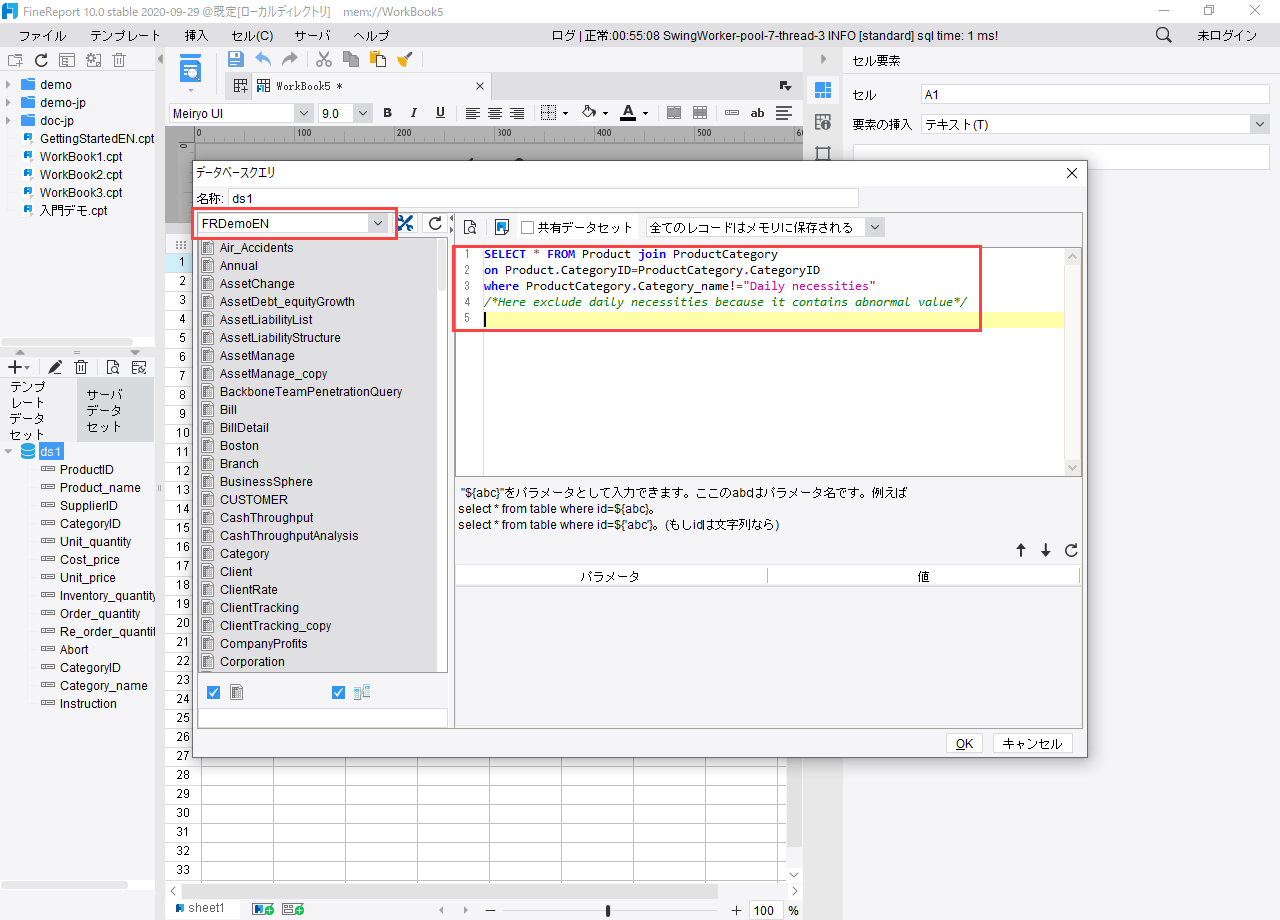Click the zoom slider handle in the status bar

click(608, 910)
